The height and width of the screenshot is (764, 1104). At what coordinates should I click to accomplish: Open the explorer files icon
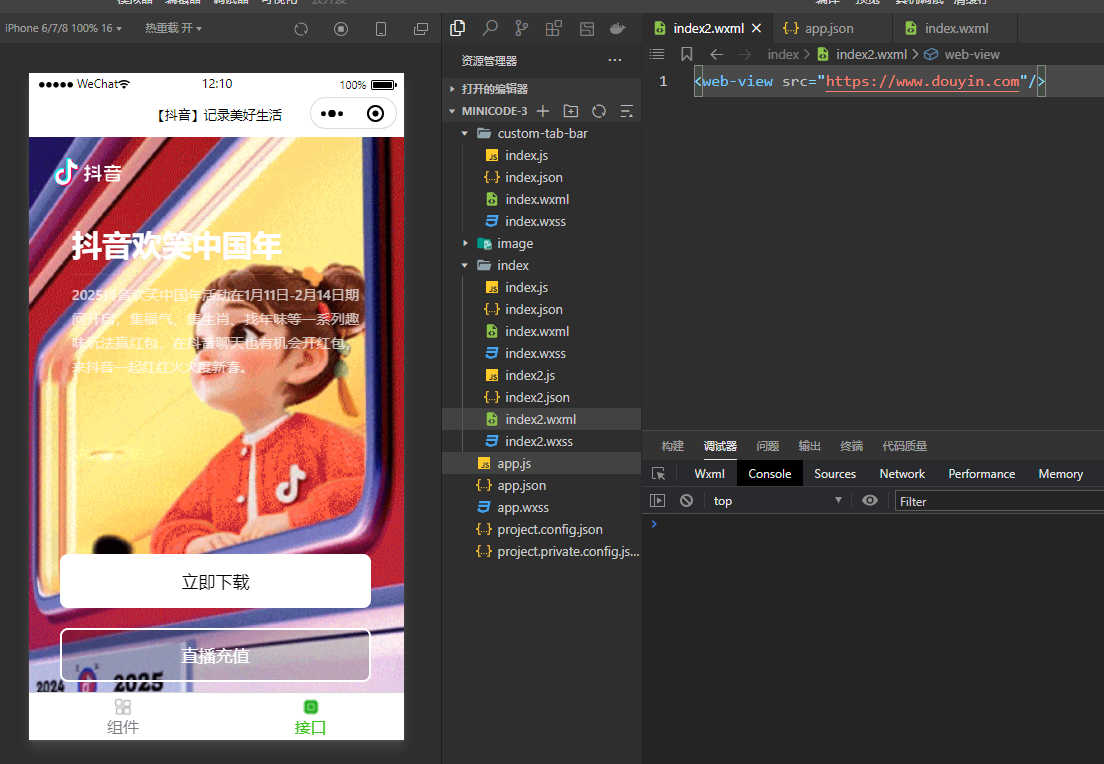(x=458, y=28)
